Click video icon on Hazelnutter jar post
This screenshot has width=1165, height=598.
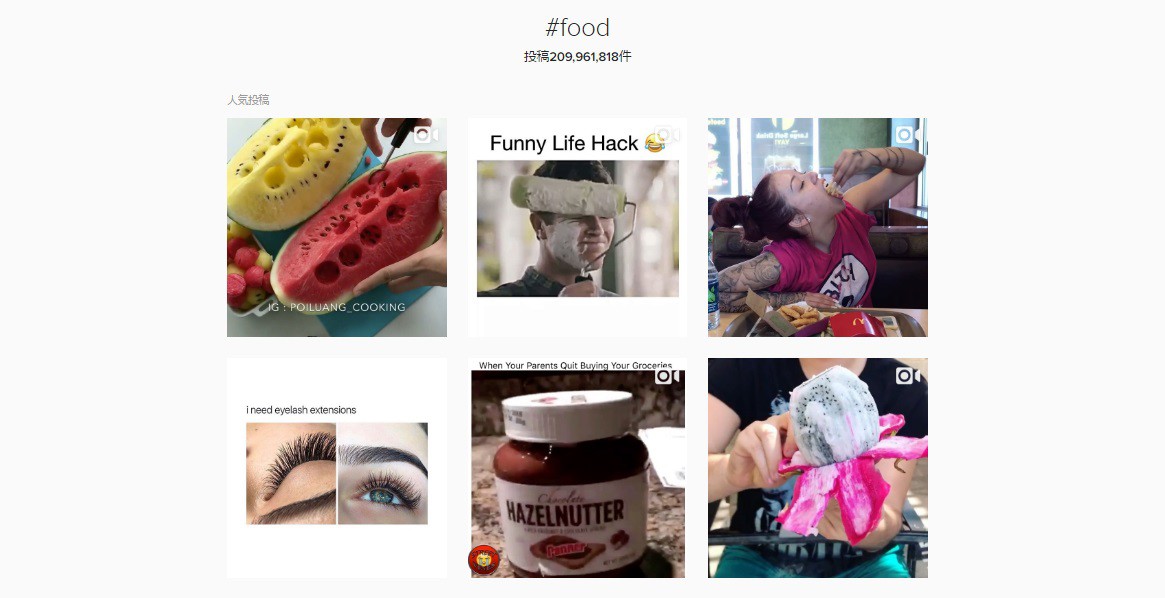(666, 376)
